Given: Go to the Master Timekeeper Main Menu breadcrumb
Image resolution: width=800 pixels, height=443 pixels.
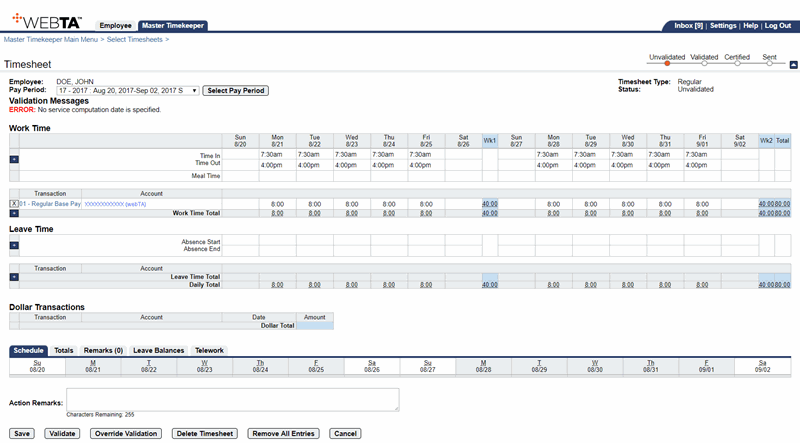Looking at the screenshot, I should [x=51, y=39].
